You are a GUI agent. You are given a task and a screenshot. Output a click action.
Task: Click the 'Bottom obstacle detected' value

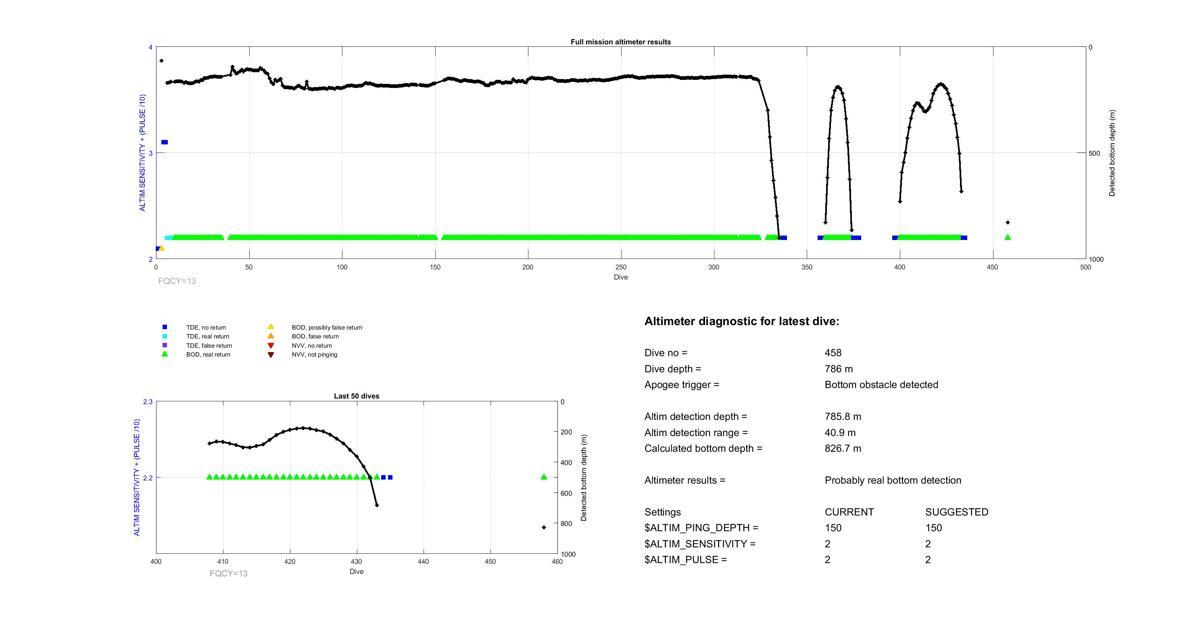881,385
